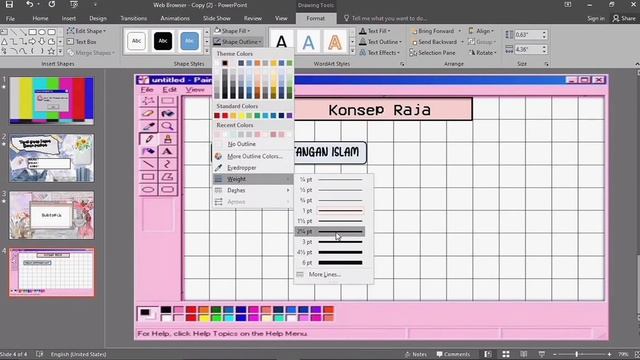Select the 2¼ pt line weight

pyautogui.click(x=330, y=231)
